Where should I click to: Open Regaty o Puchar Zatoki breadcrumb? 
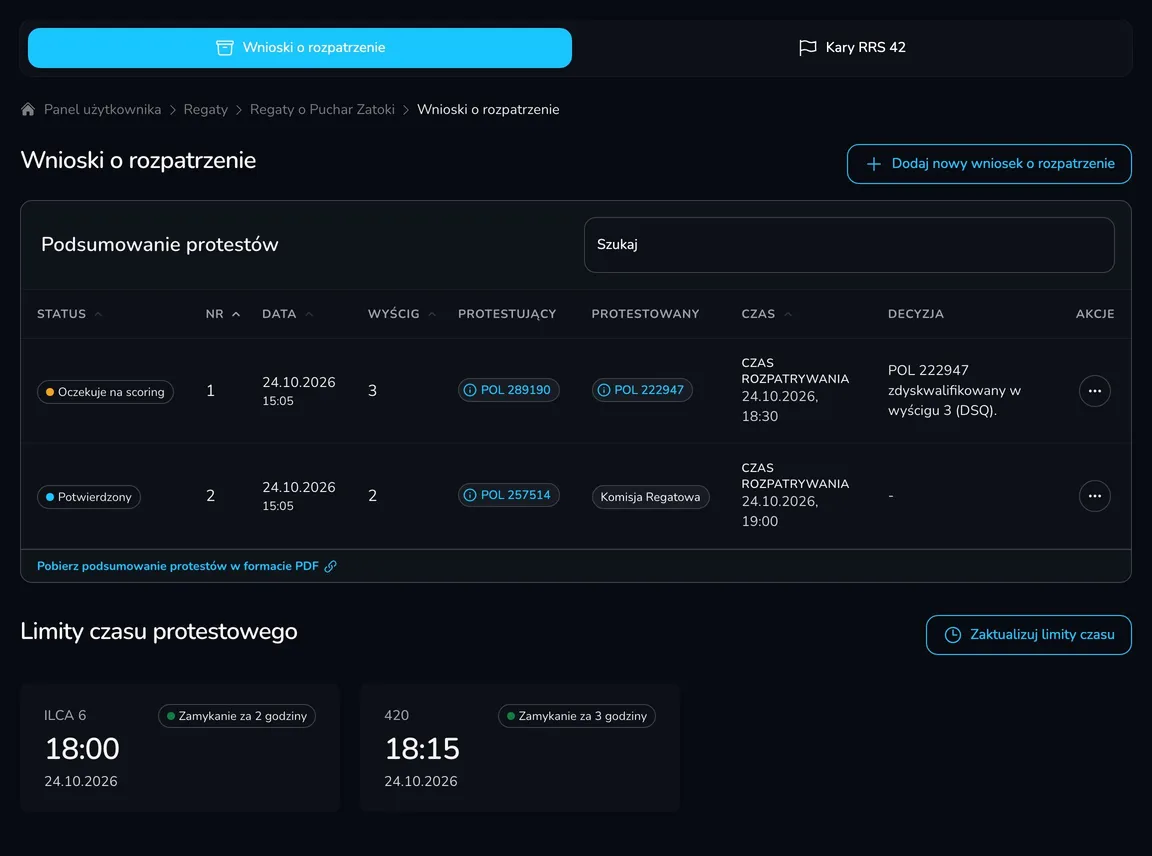[322, 109]
